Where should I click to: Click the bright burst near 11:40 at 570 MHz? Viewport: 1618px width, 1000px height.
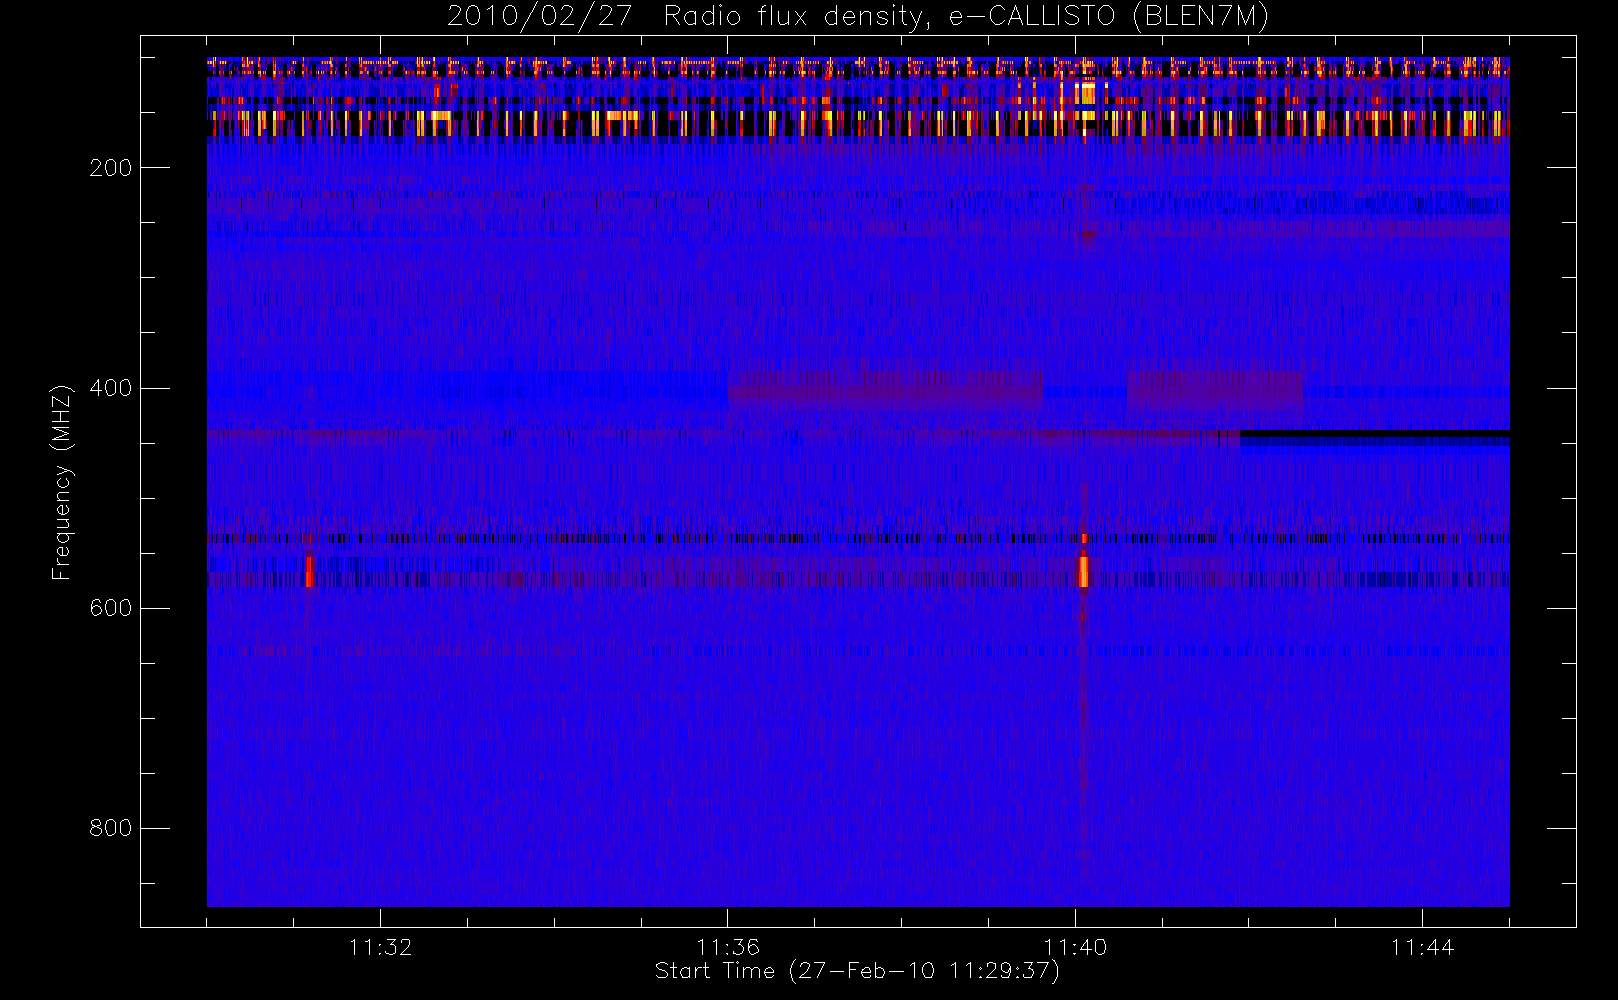(1083, 570)
